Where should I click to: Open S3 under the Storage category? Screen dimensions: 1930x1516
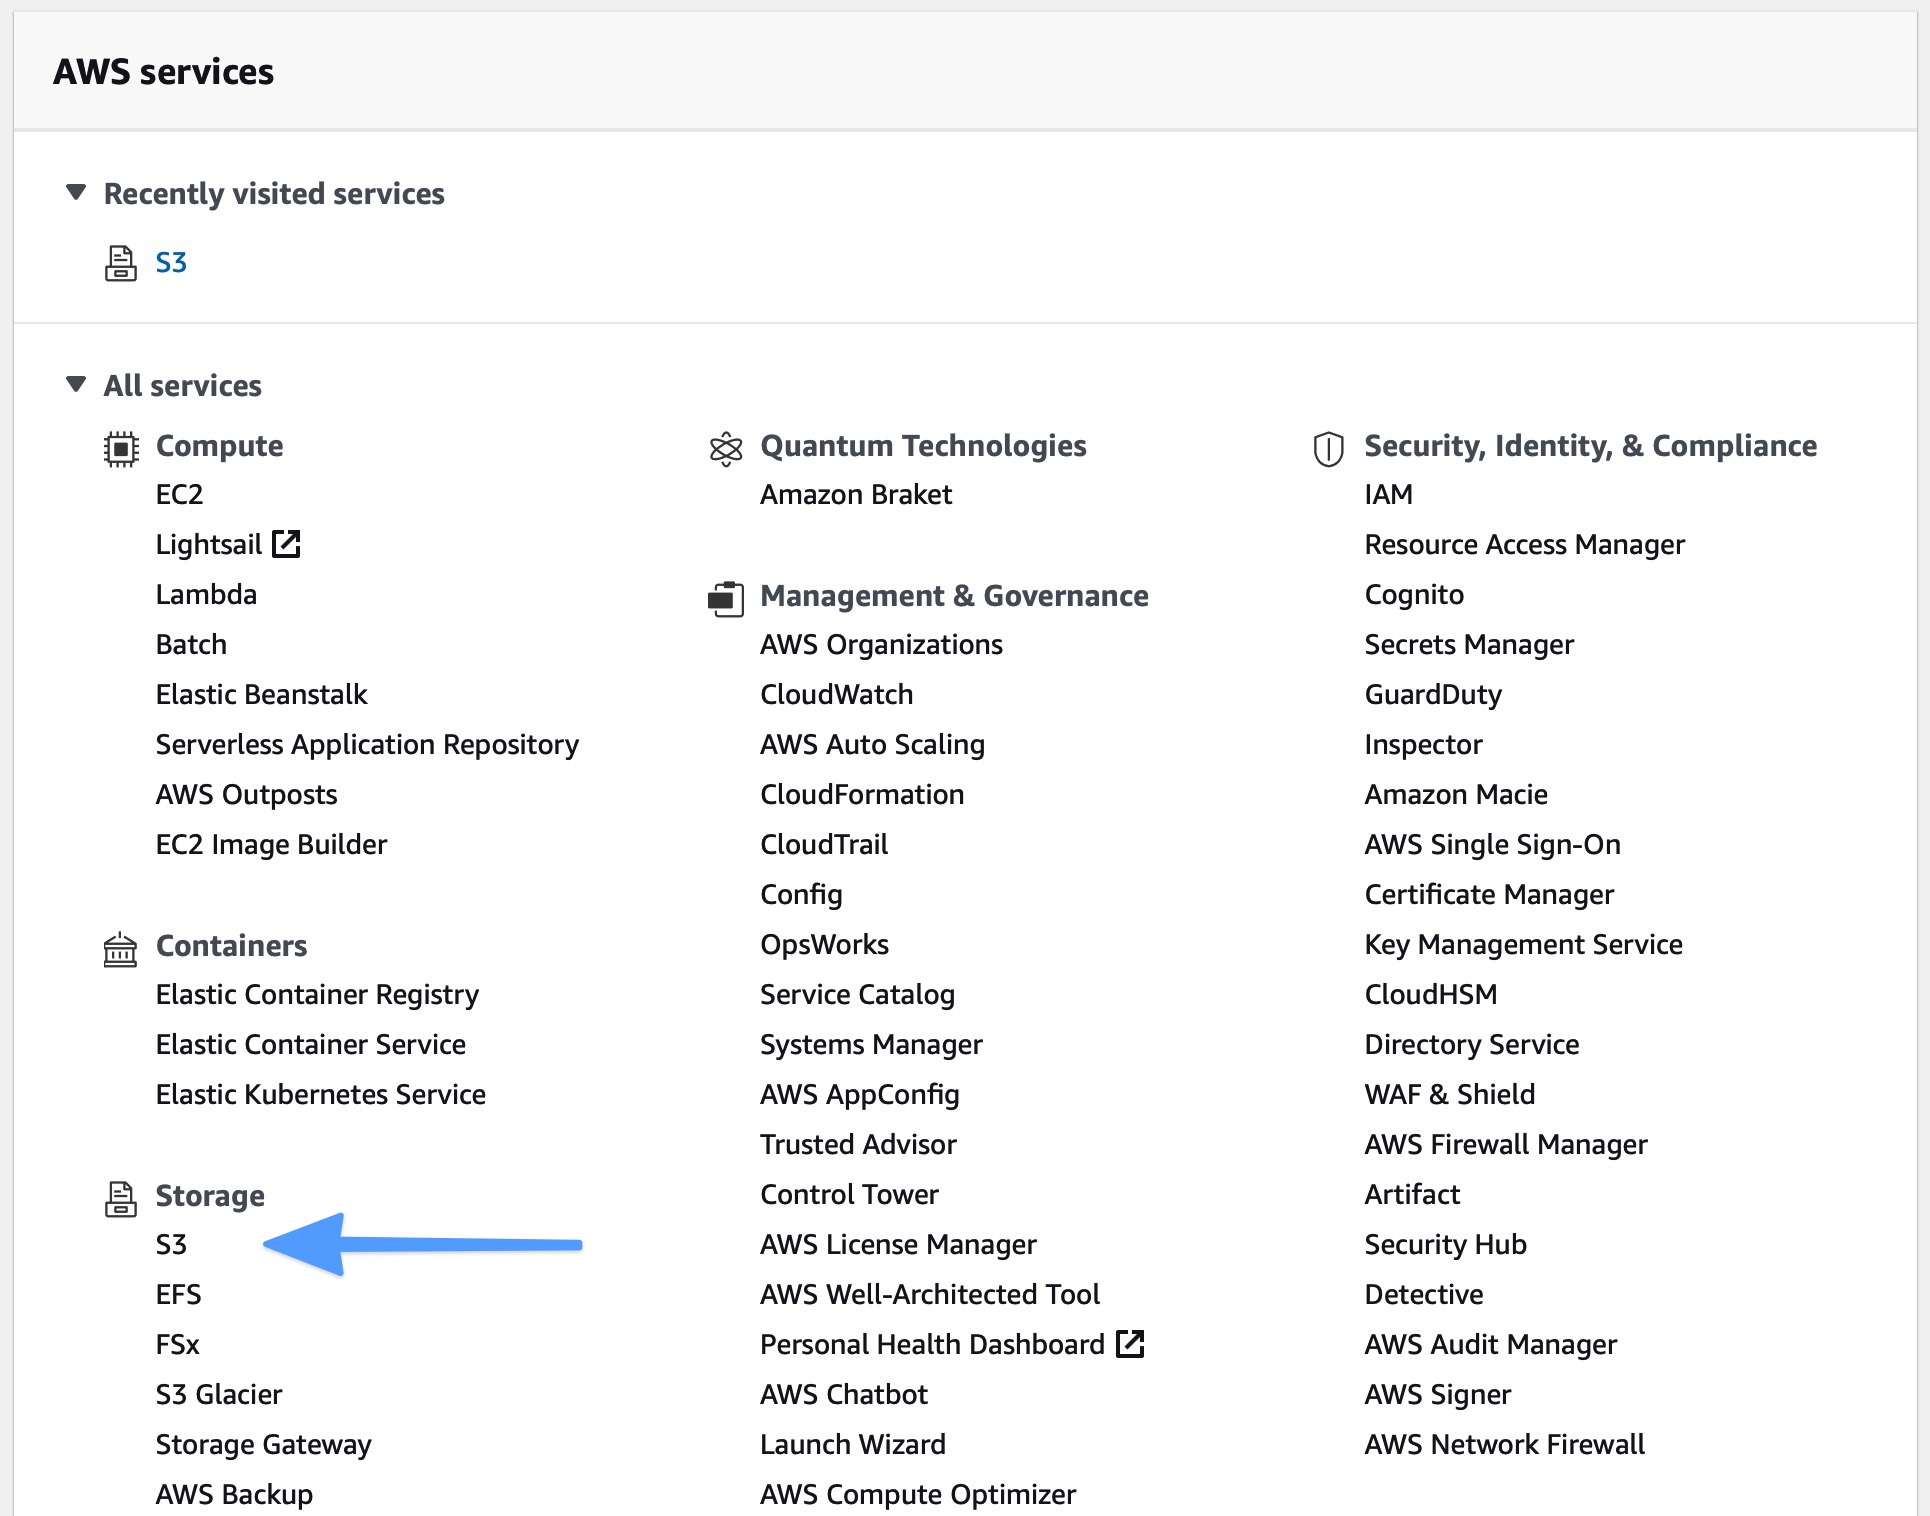(171, 1244)
